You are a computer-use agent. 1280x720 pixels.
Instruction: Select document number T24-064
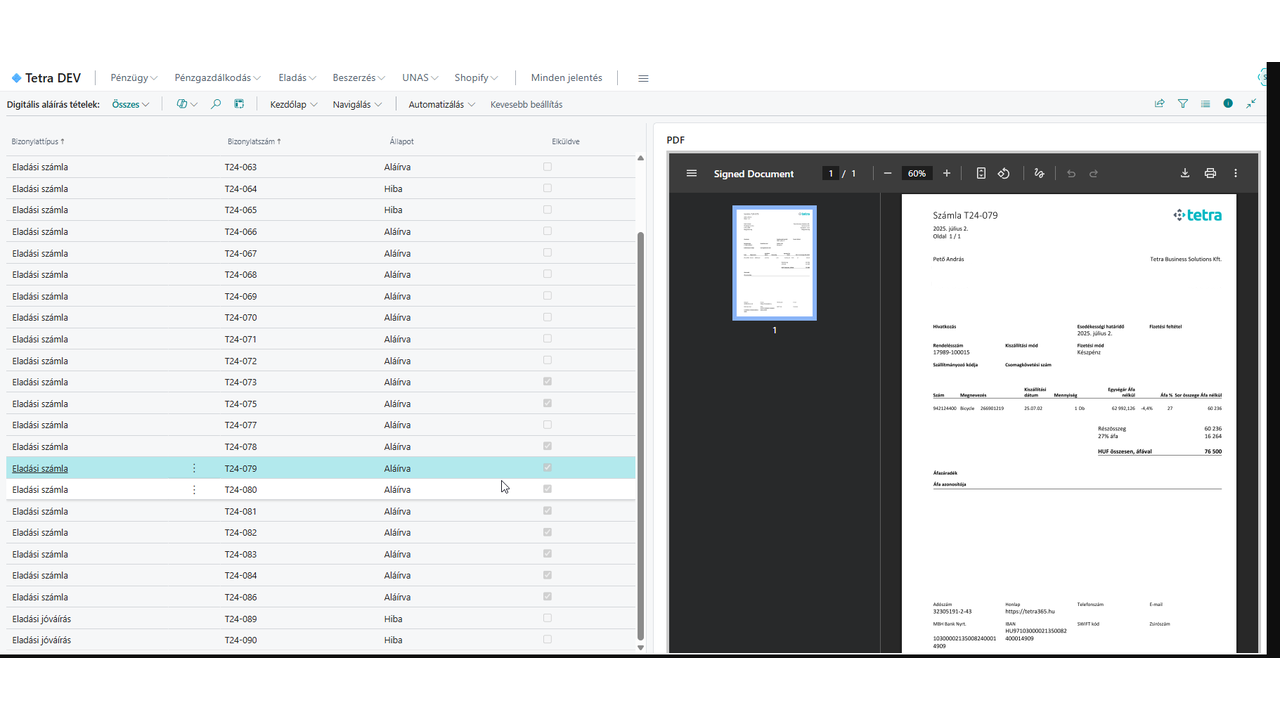coord(241,189)
